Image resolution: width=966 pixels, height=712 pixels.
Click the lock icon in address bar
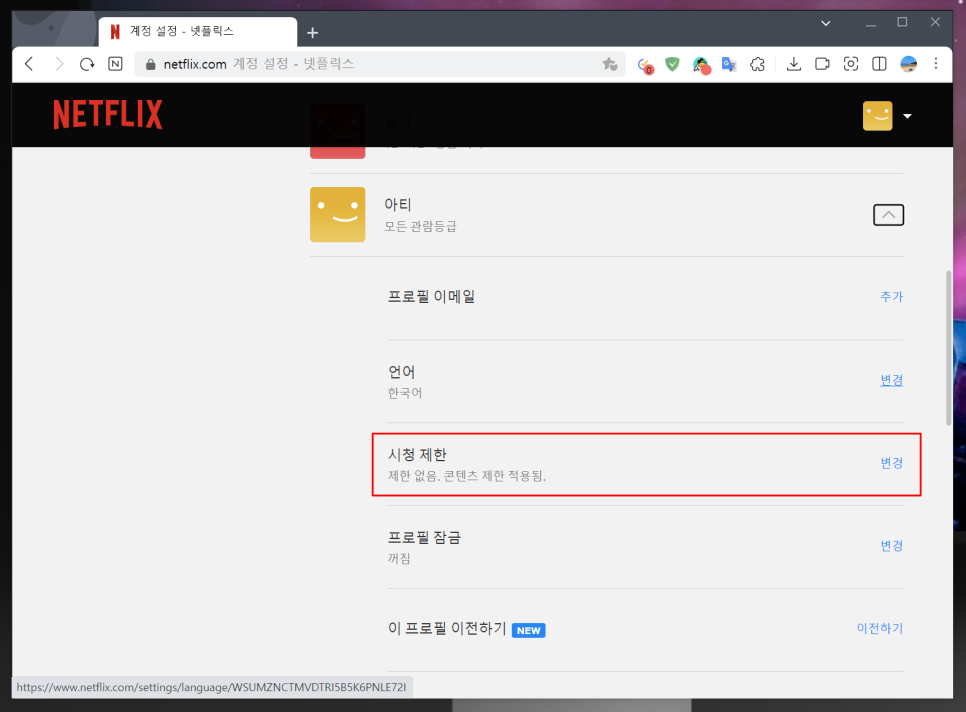[150, 64]
